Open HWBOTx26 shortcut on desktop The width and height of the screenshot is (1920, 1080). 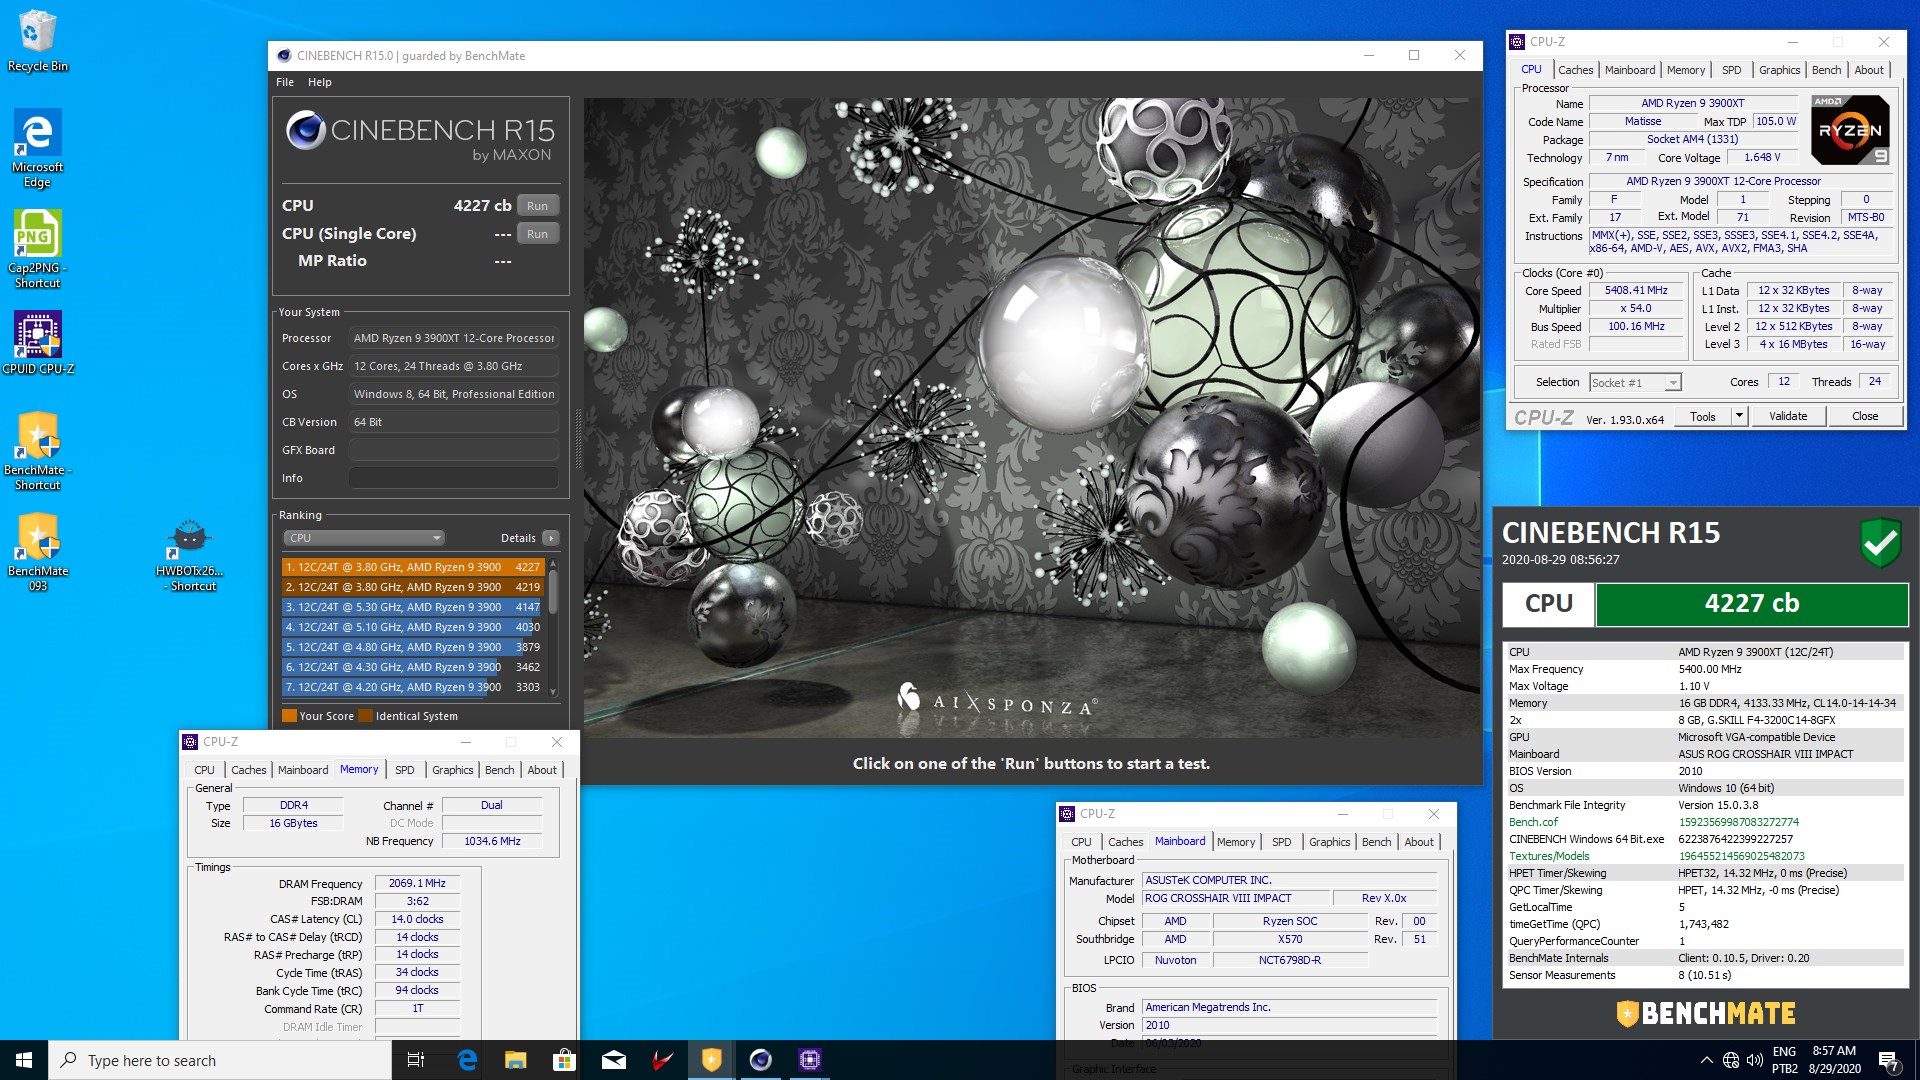click(x=189, y=556)
